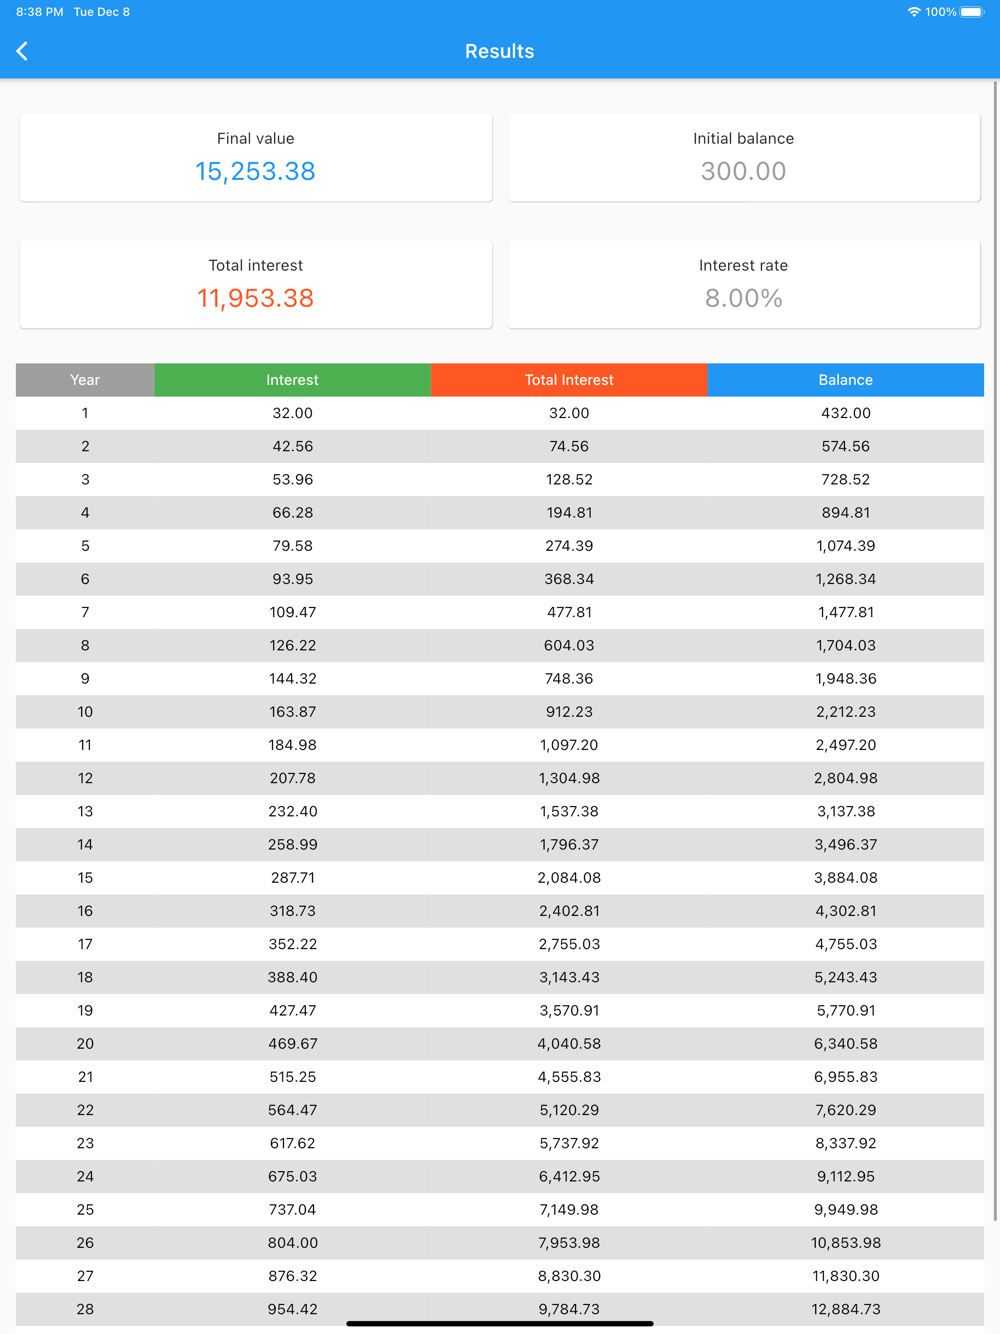
Task: Tap the Results page title
Action: click(499, 51)
